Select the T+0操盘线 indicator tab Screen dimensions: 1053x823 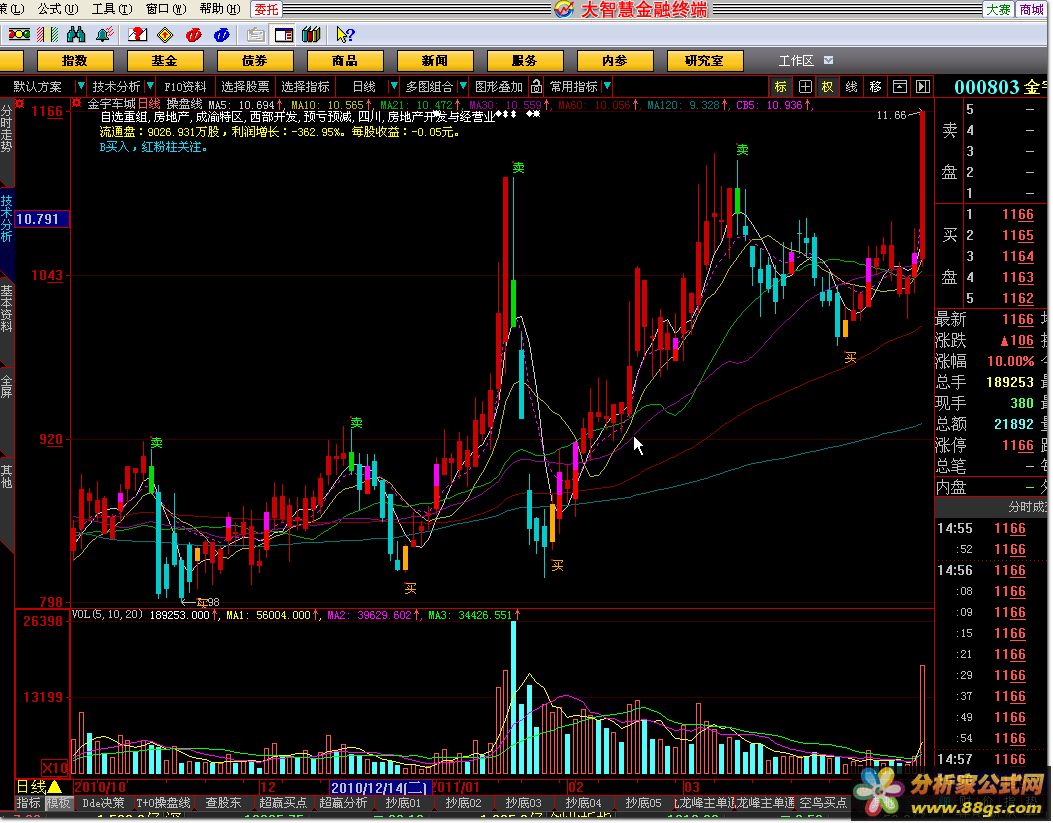tap(163, 802)
